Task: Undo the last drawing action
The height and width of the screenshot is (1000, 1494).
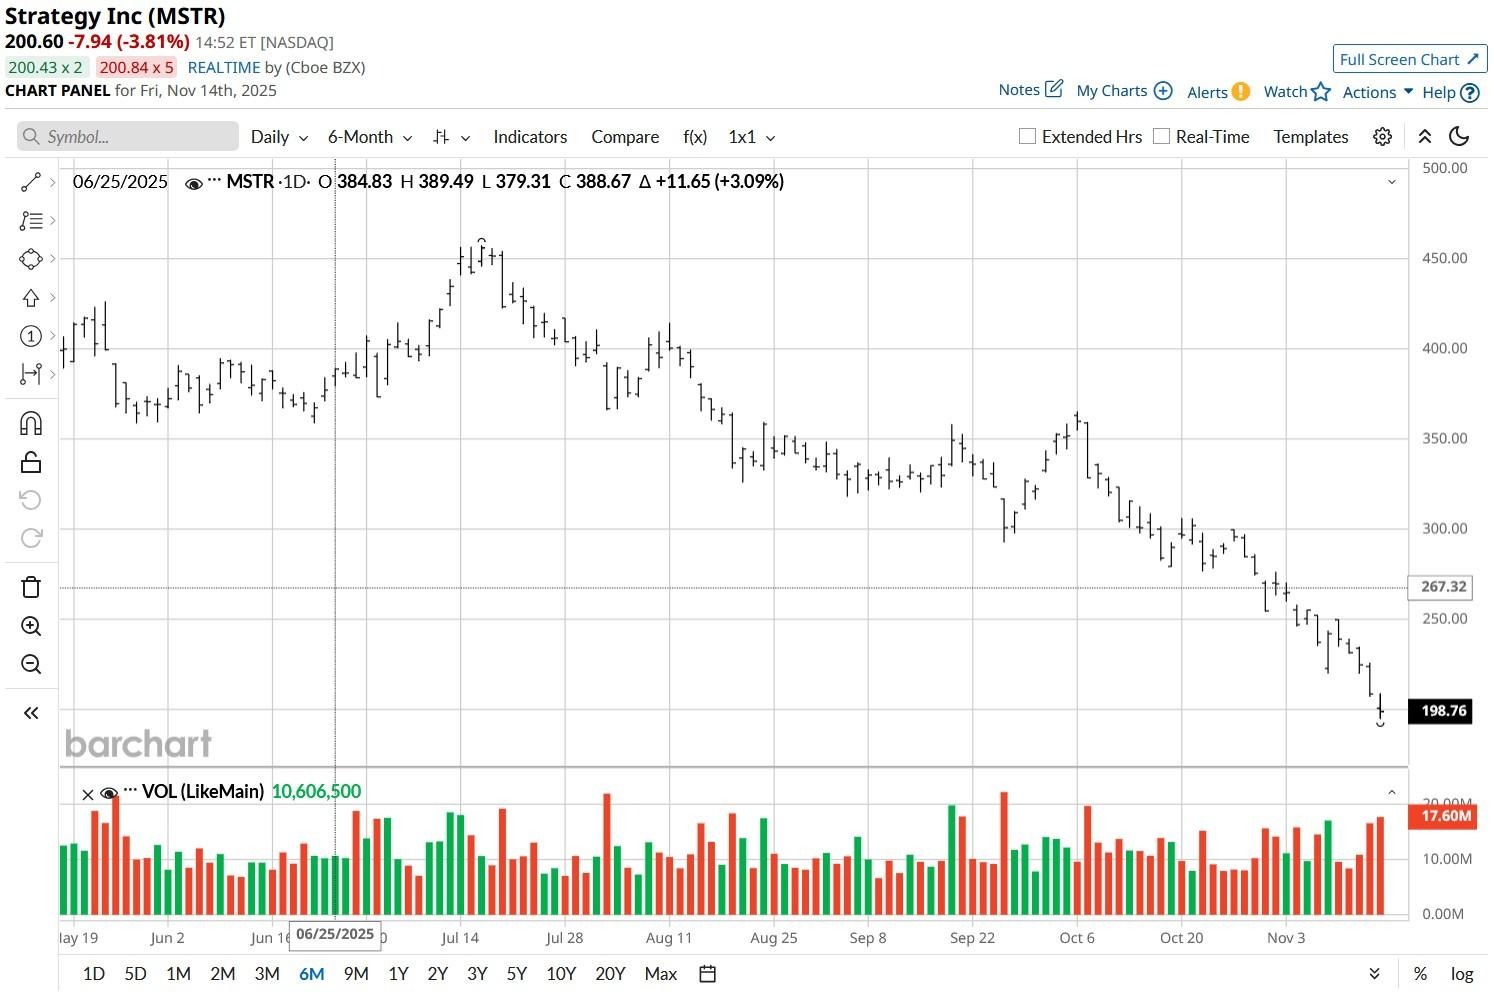Action: click(31, 499)
